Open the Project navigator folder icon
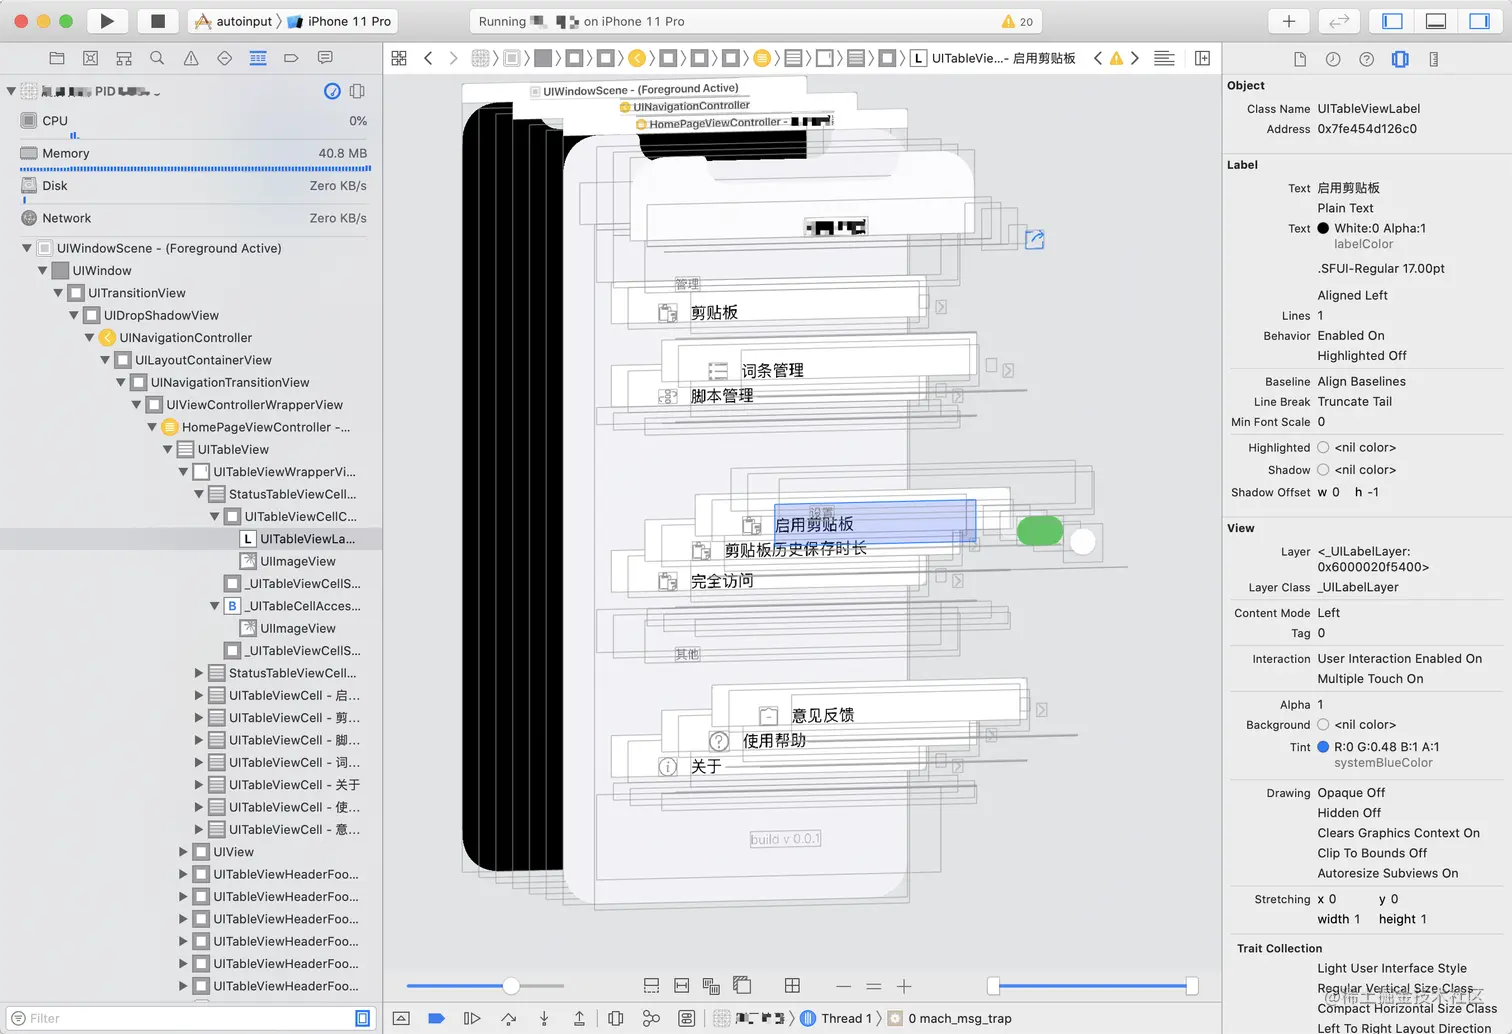The image size is (1512, 1034). 57,58
